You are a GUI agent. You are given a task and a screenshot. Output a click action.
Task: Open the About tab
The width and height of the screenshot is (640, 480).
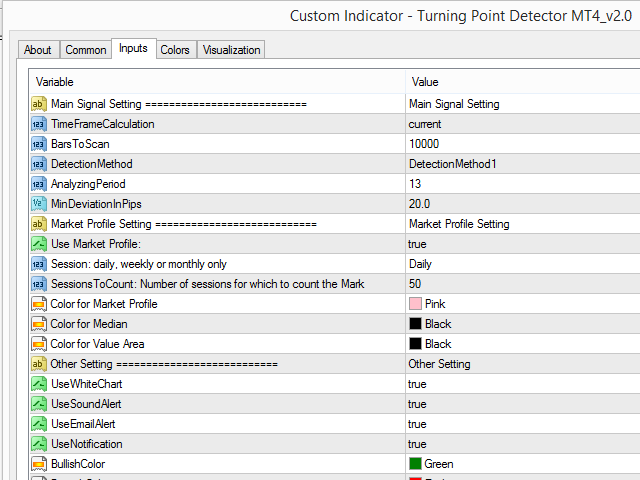[x=39, y=50]
